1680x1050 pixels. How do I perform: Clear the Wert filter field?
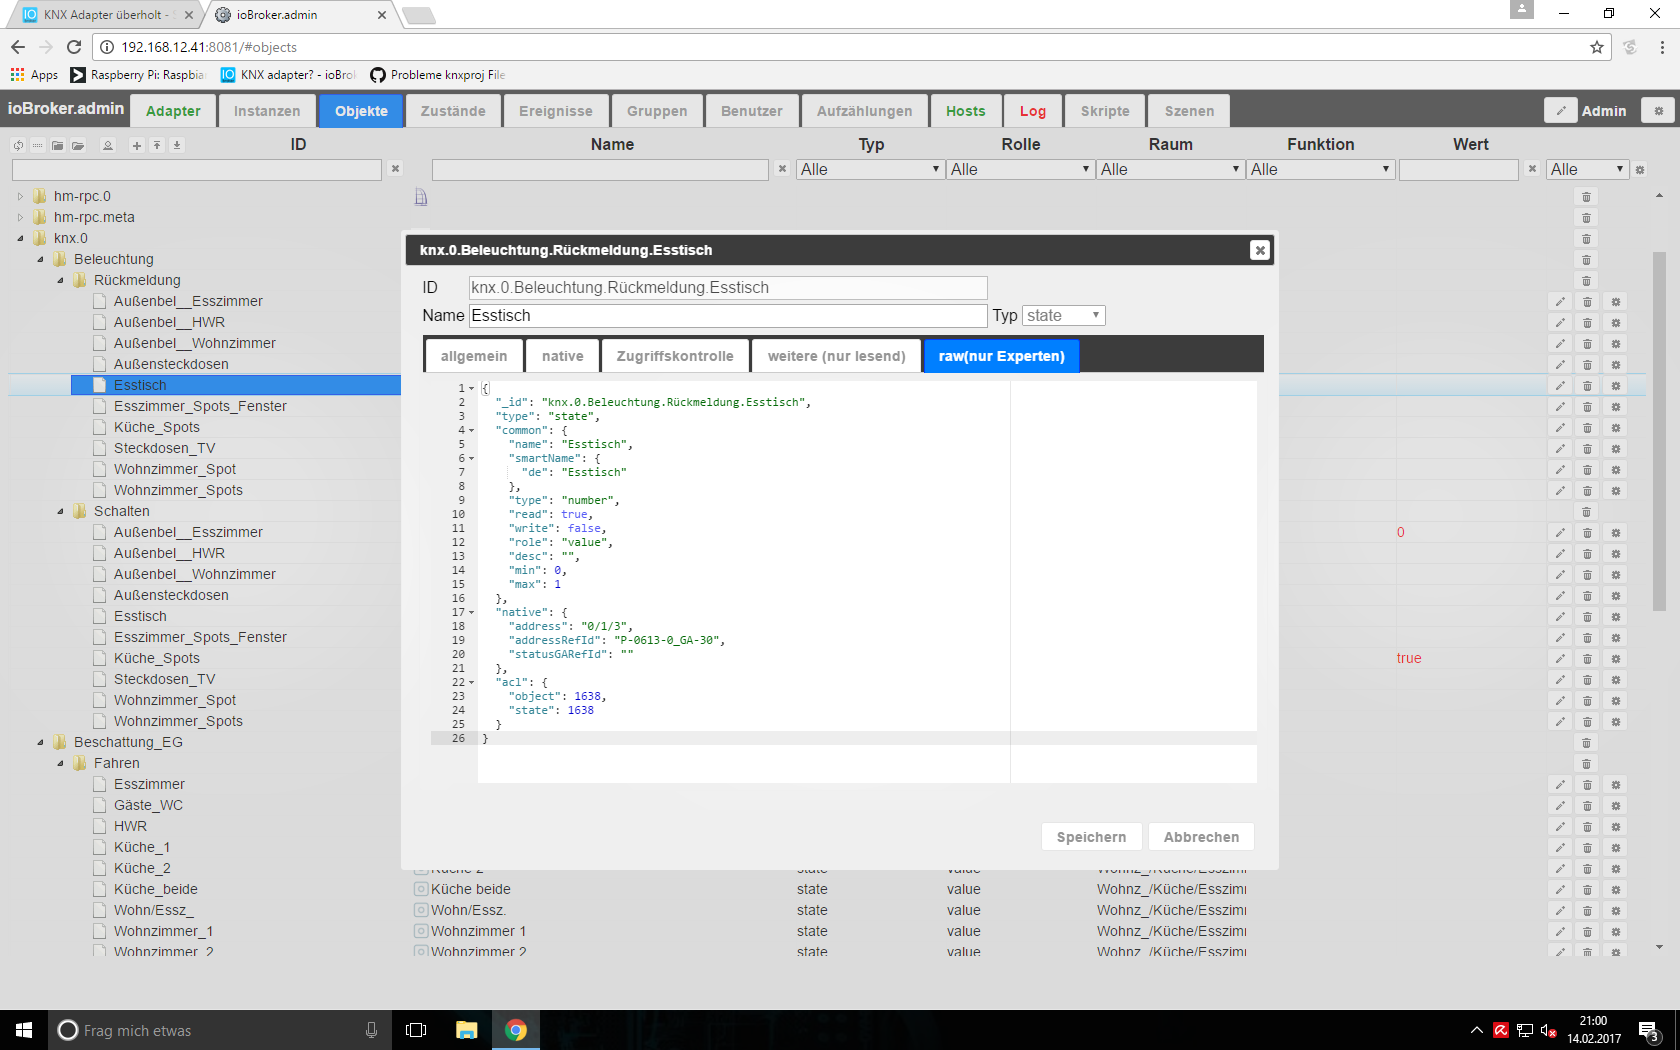(1532, 169)
